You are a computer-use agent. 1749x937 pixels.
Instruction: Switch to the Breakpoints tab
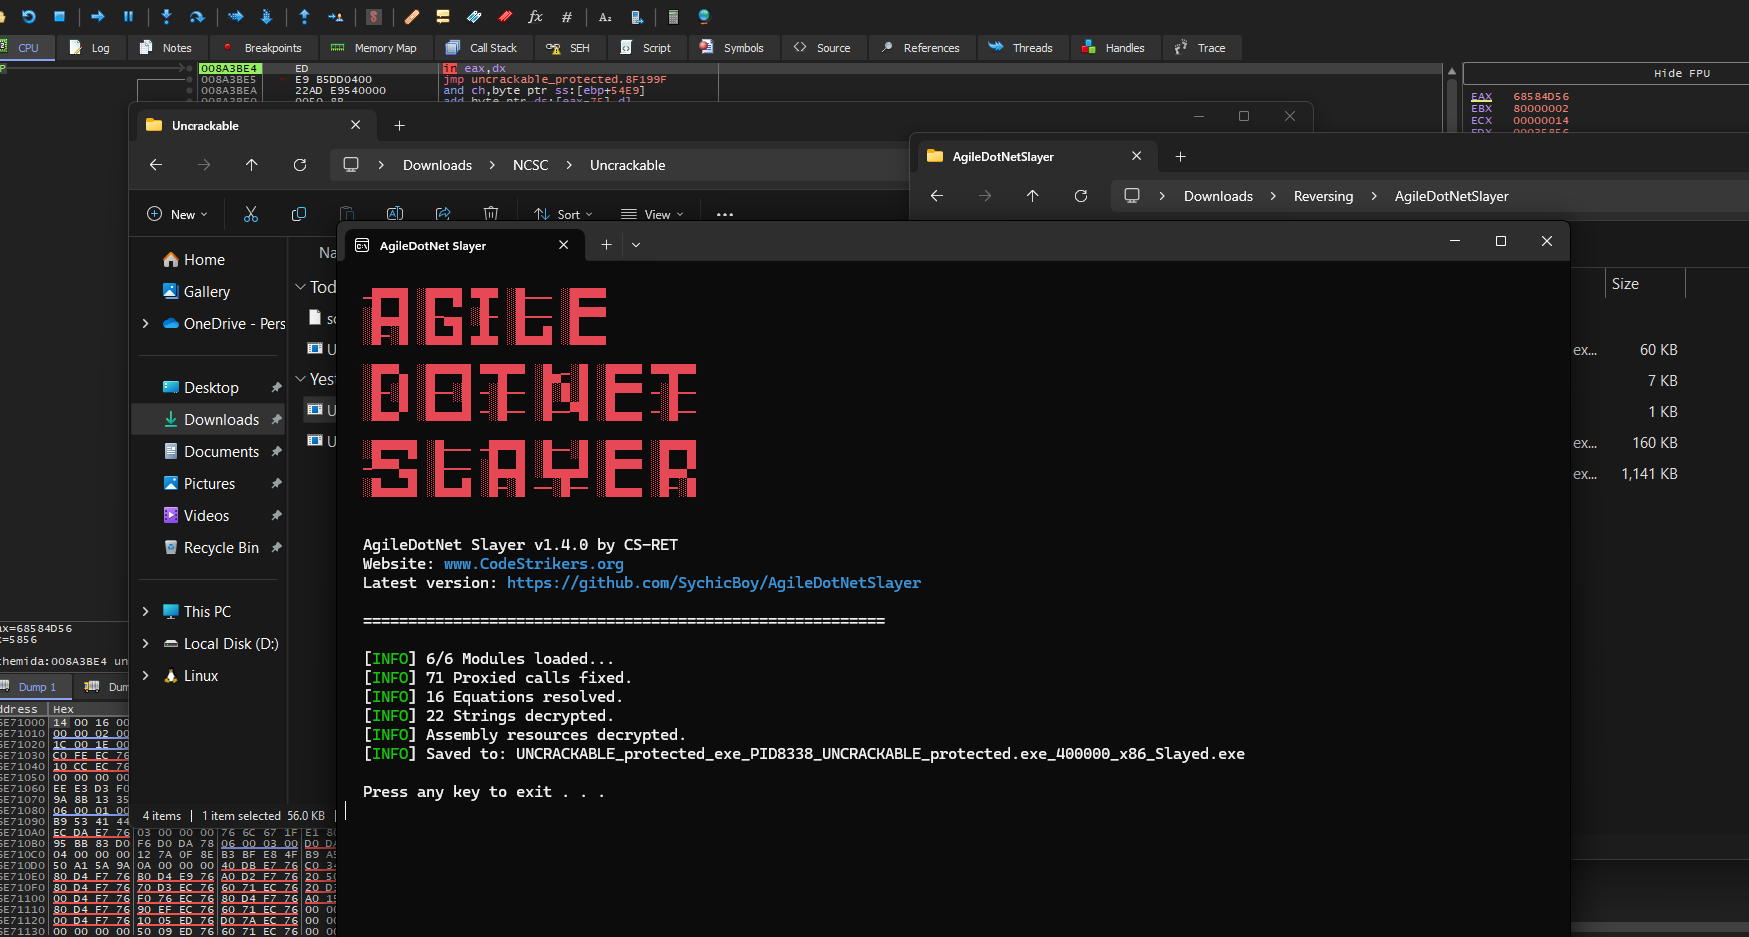(x=262, y=48)
